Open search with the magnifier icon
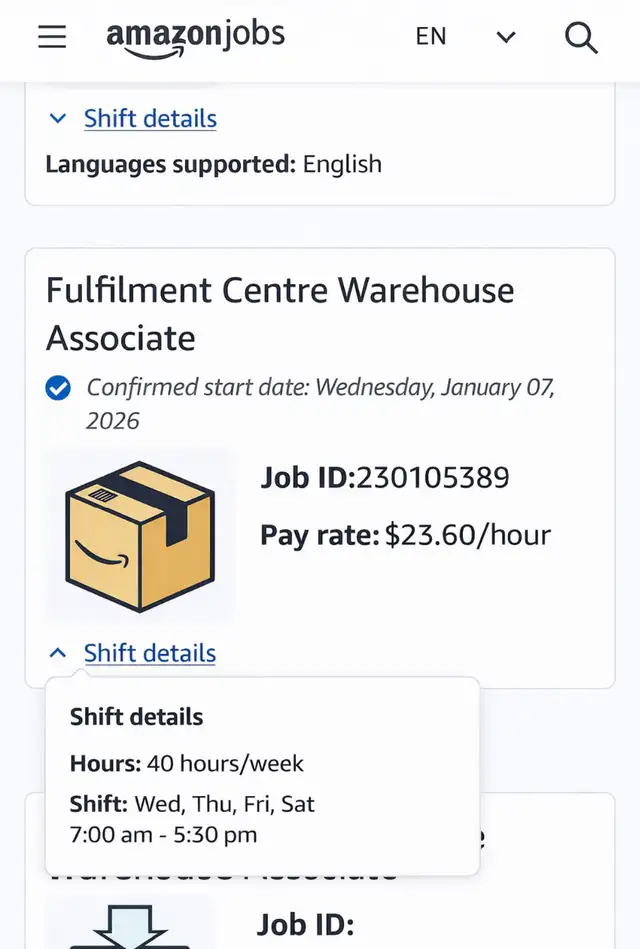 [581, 37]
